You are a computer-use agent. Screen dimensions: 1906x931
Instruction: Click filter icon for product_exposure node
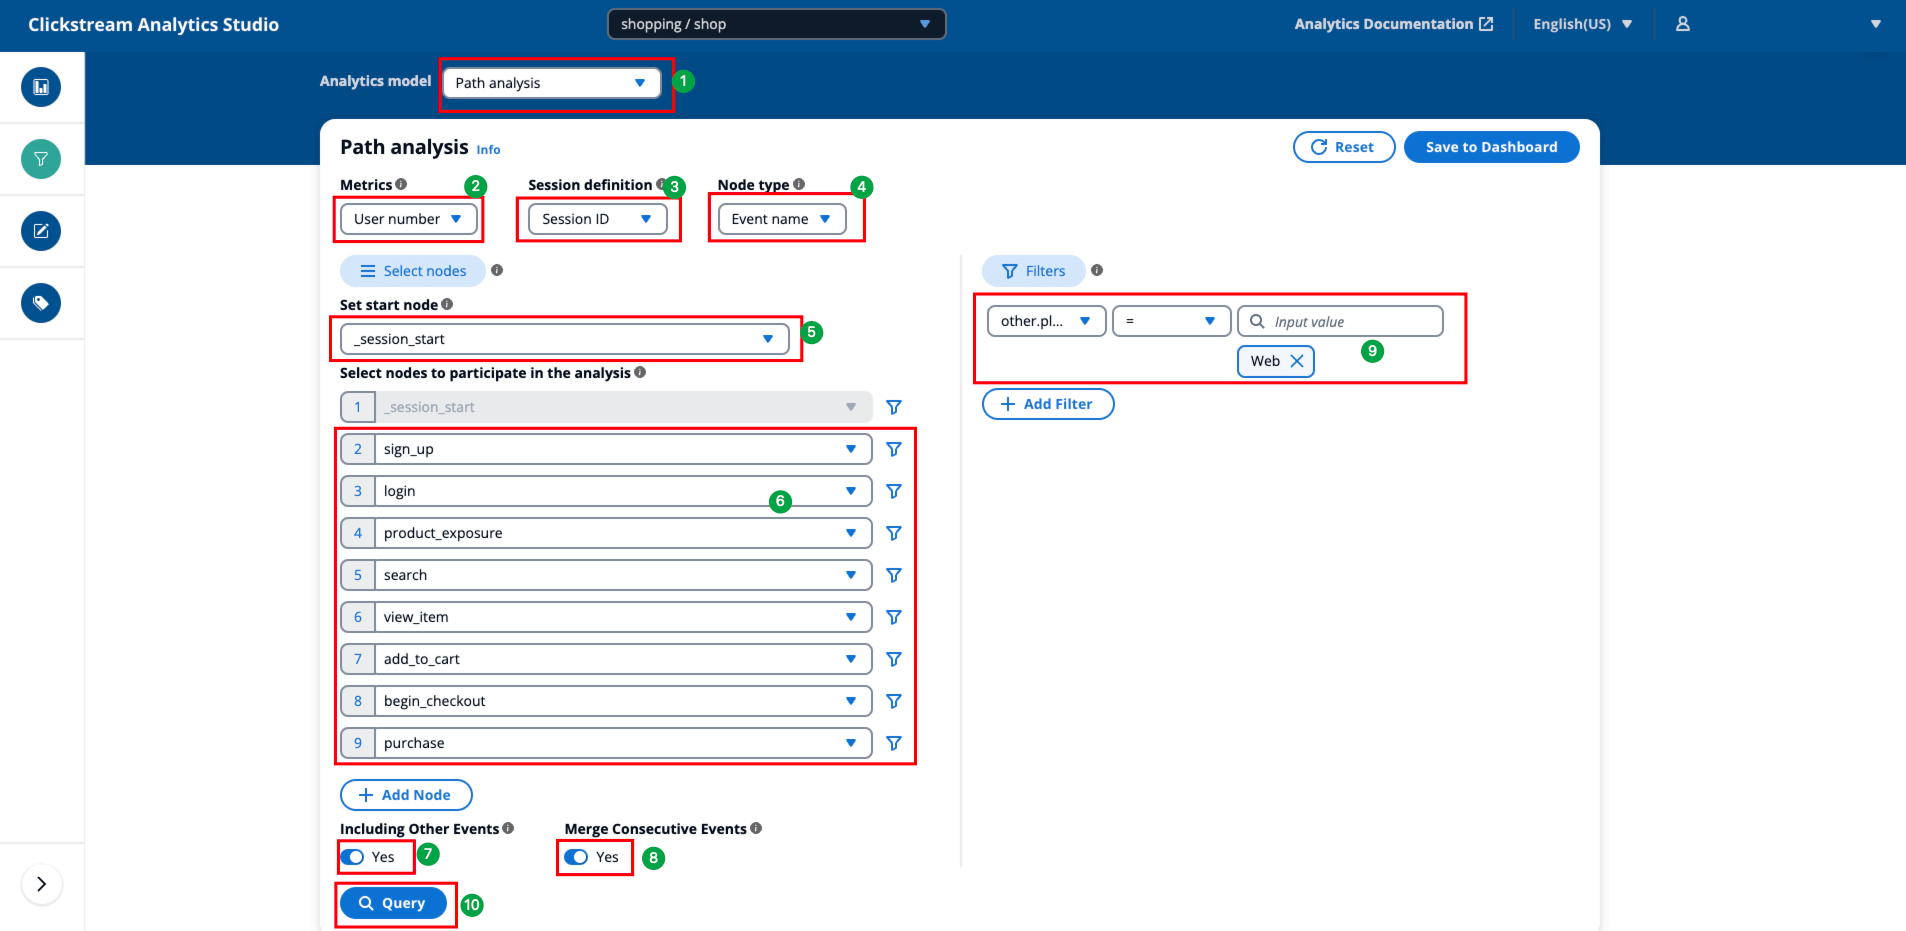[894, 533]
